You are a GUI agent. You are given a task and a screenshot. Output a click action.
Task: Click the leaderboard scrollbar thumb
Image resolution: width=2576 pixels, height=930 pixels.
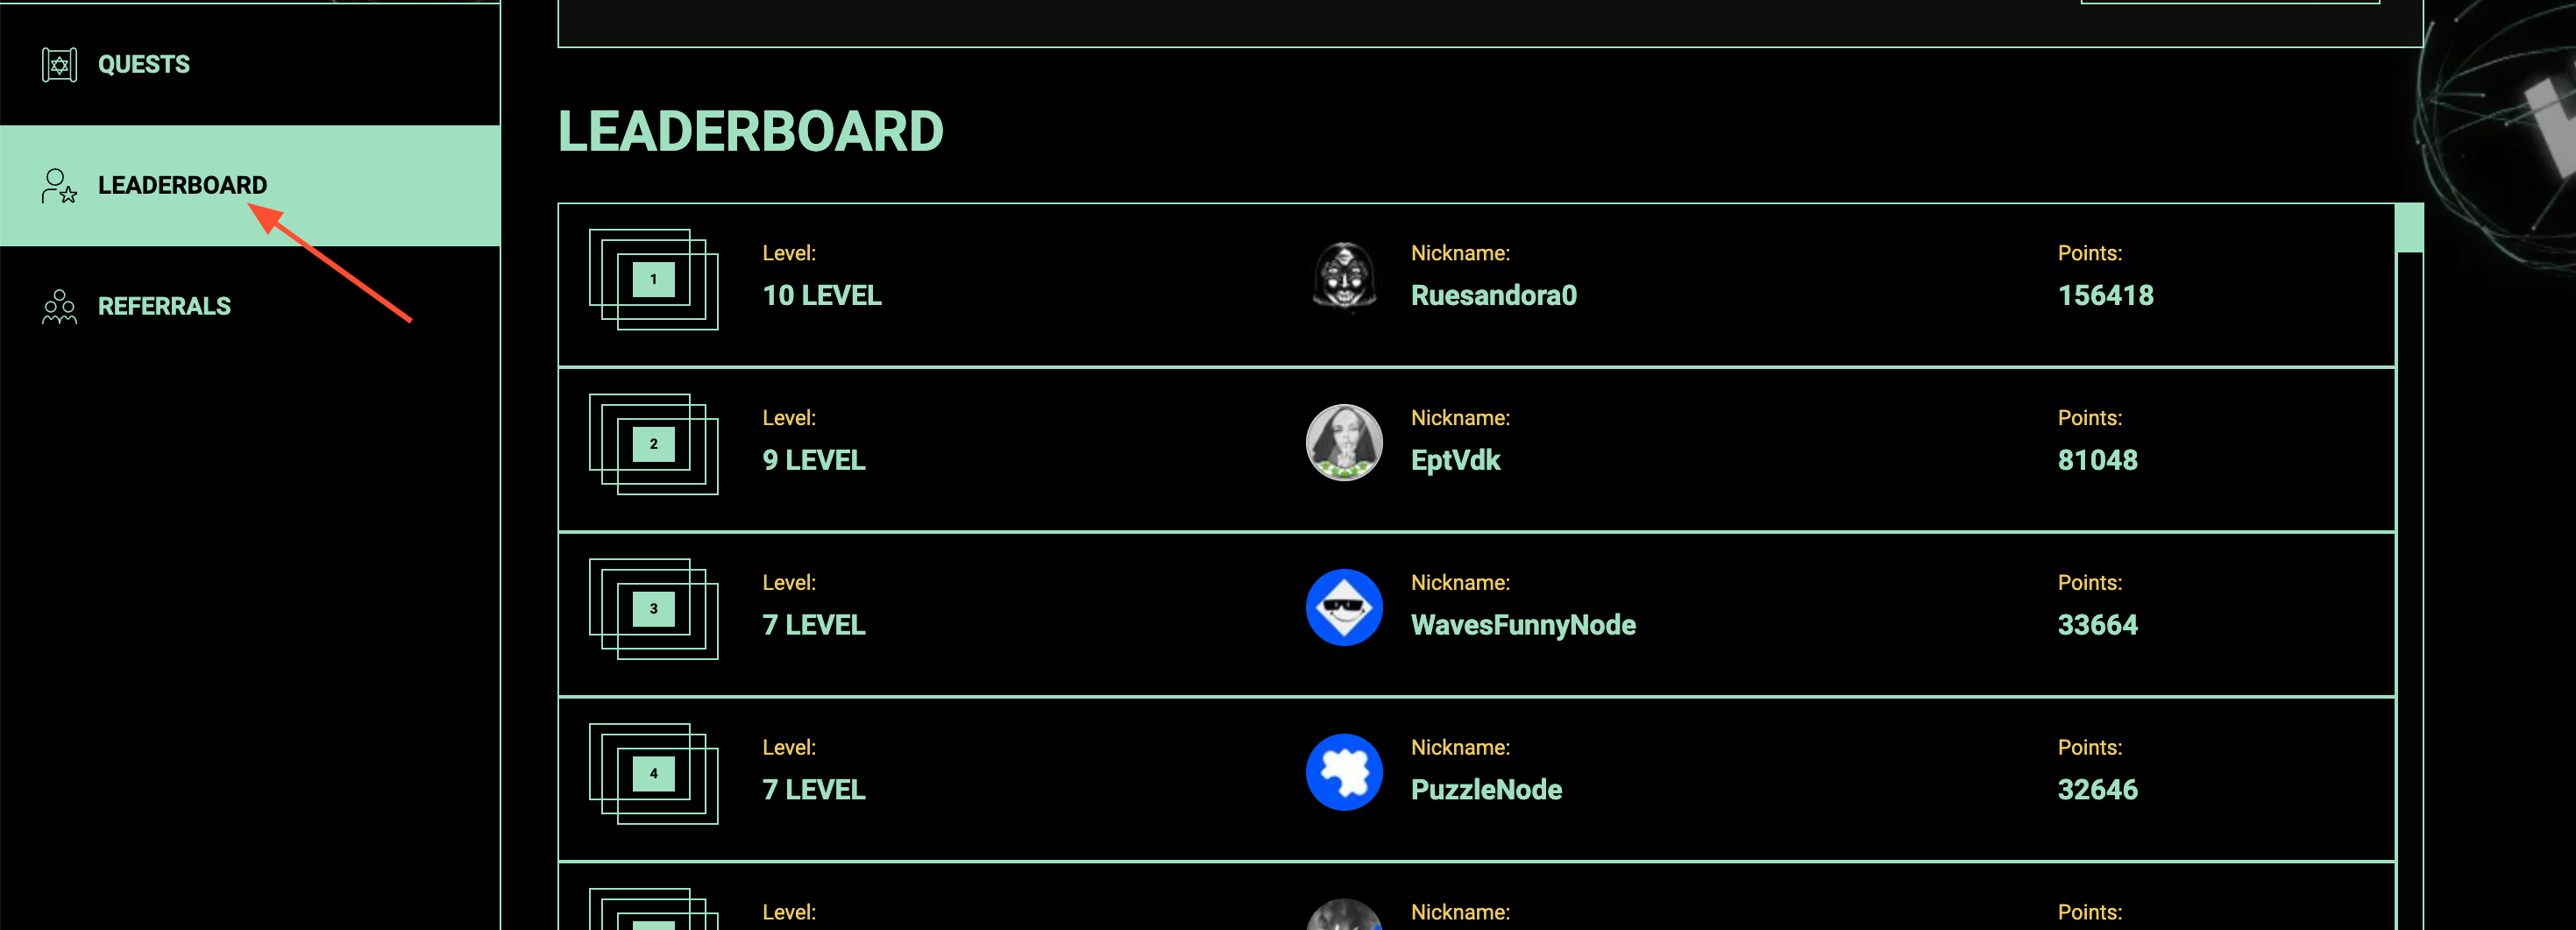[x=2410, y=229]
